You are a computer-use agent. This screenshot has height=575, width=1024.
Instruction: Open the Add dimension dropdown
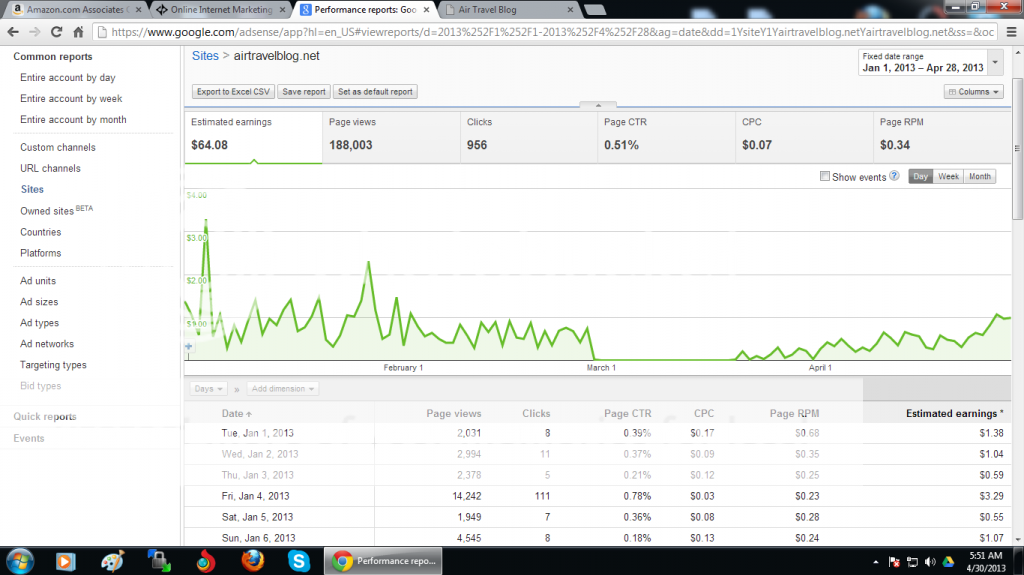coord(283,389)
